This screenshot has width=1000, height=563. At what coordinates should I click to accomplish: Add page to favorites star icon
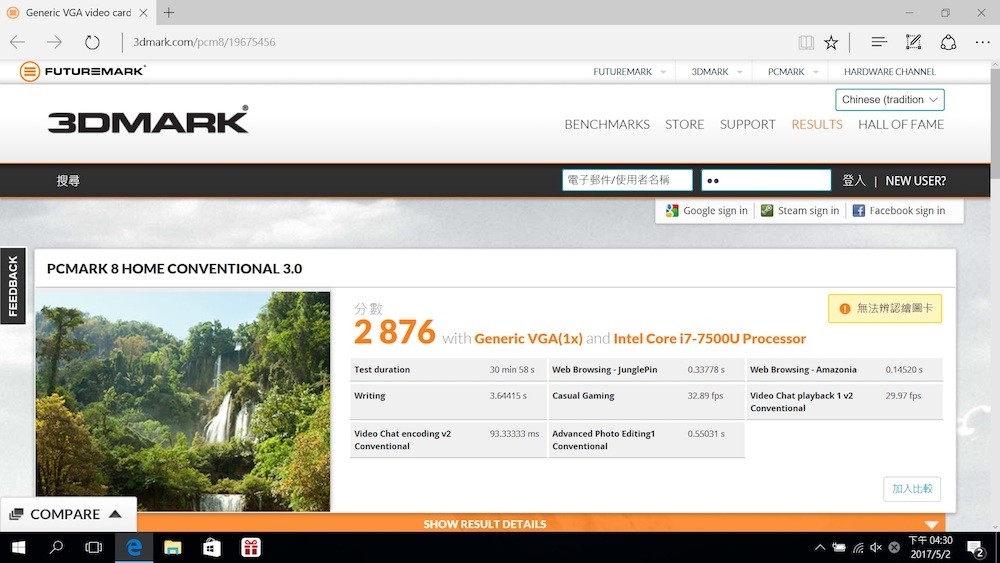point(831,43)
